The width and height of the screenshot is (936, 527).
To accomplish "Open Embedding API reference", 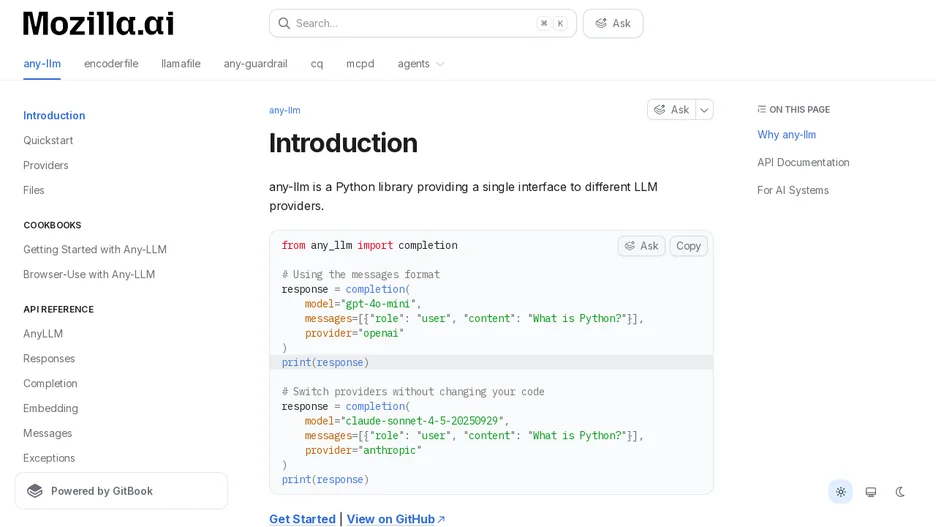I will point(51,408).
